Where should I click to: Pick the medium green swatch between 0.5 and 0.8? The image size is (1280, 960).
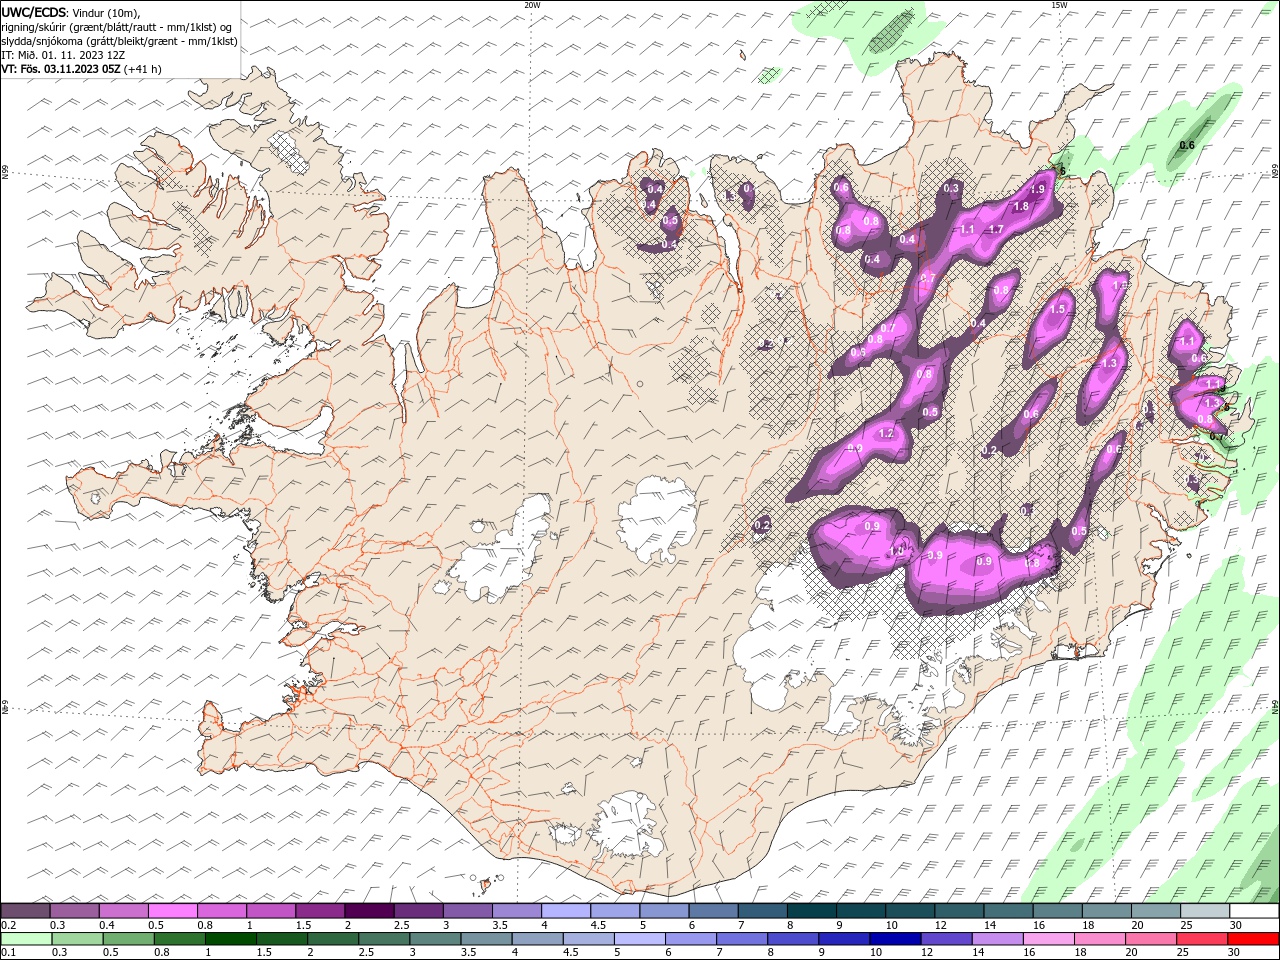click(128, 939)
